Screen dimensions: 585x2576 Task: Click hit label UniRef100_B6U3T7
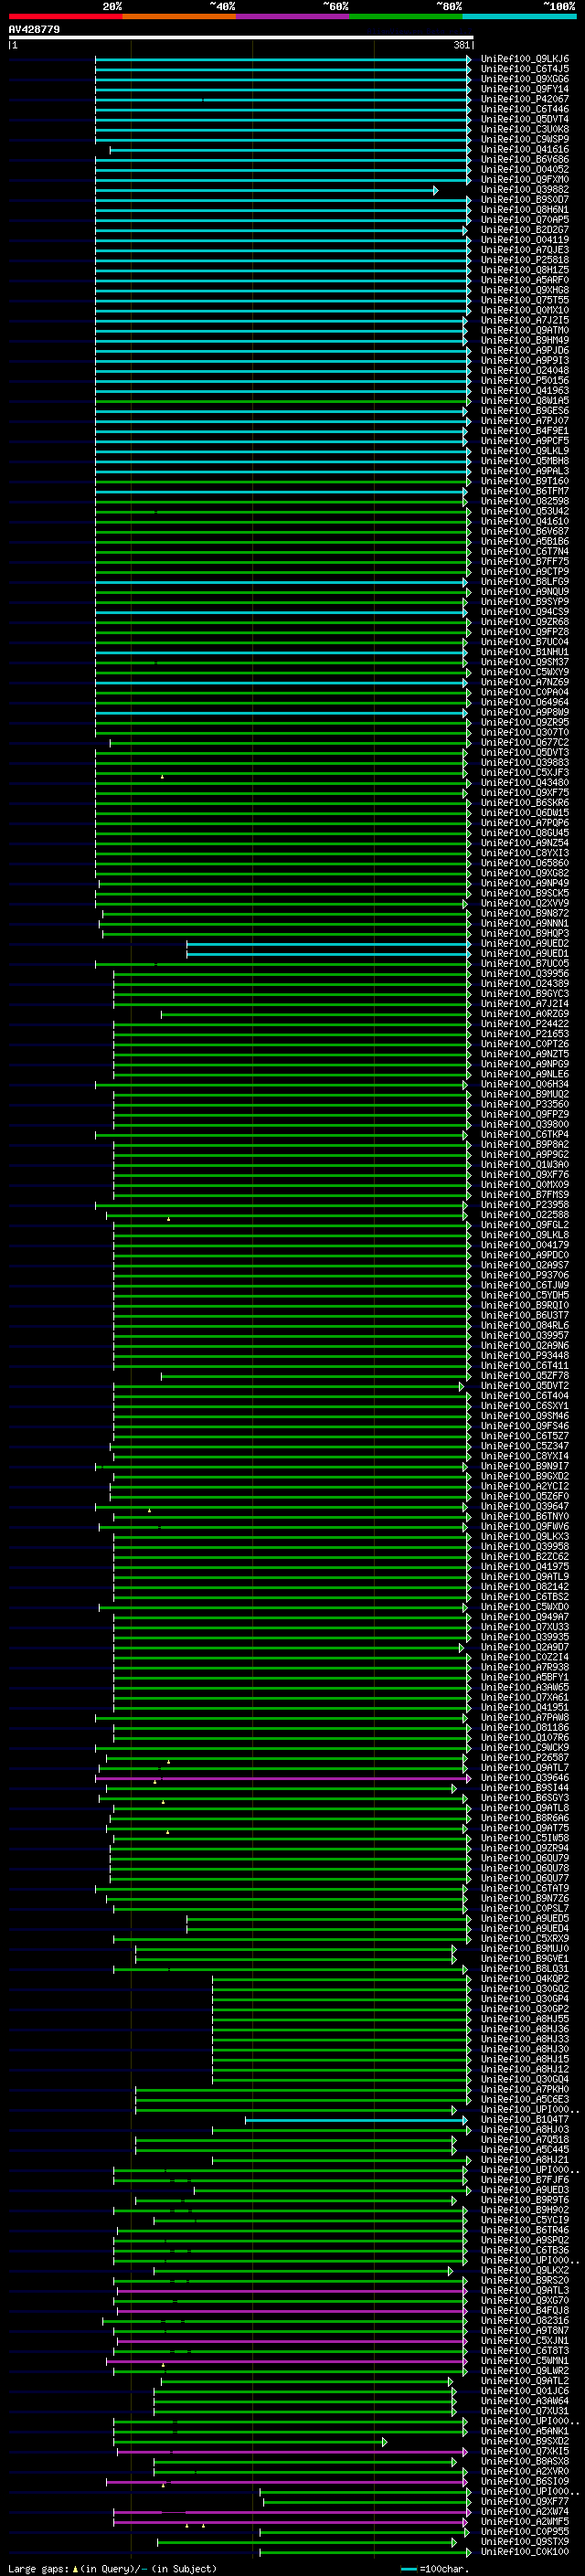pyautogui.click(x=525, y=1315)
